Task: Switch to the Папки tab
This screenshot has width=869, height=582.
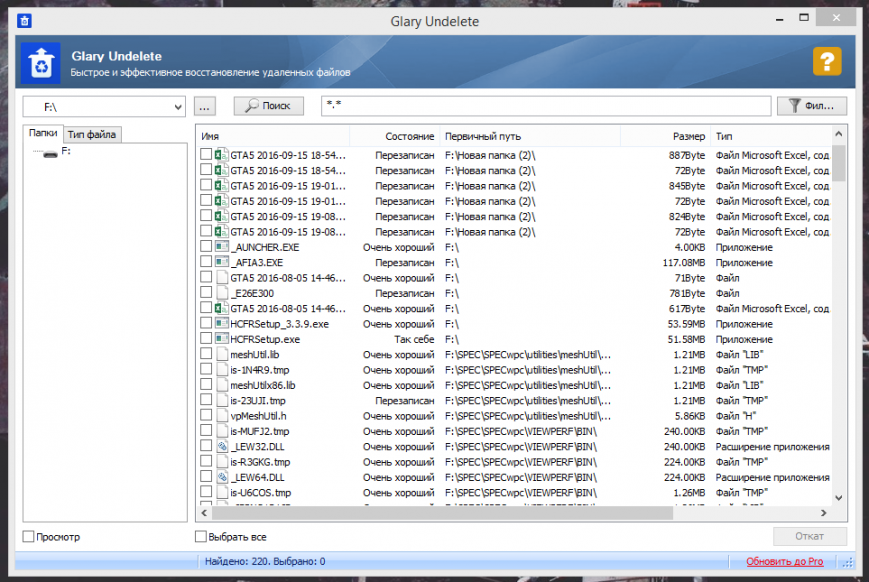Action: pos(43,133)
